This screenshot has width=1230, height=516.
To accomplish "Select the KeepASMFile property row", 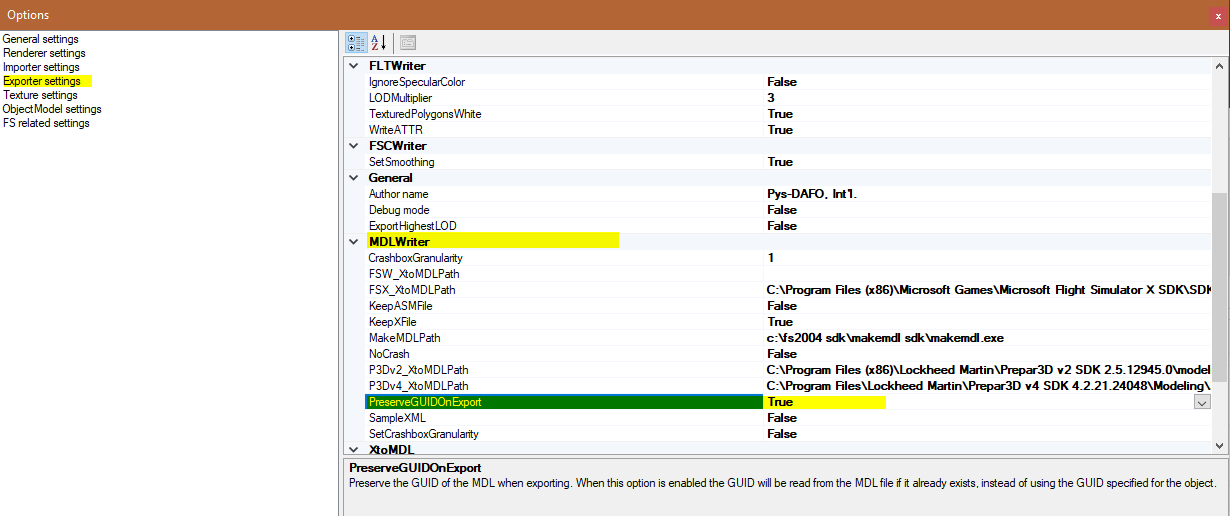I will [400, 306].
